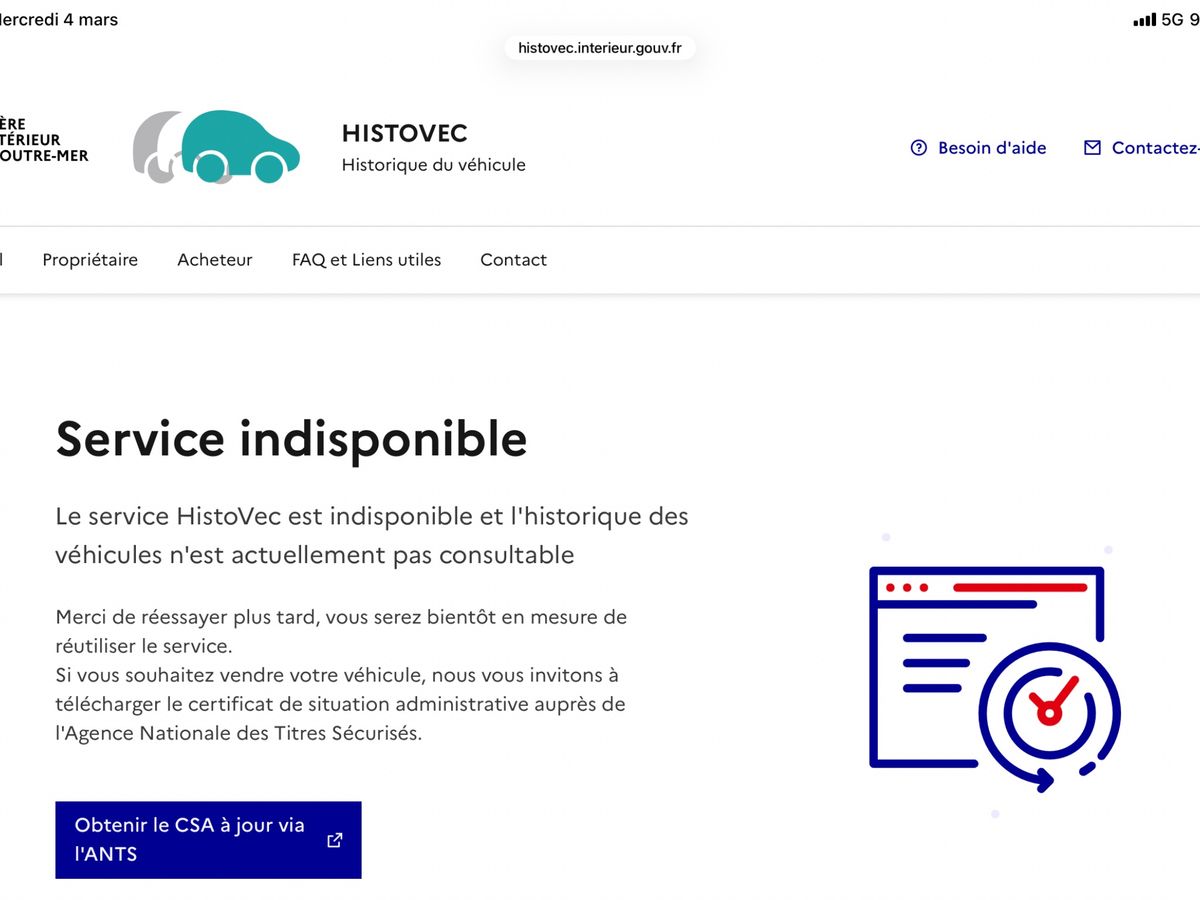Click the HISTOVEC site title
This screenshot has width=1200, height=900.
405,133
